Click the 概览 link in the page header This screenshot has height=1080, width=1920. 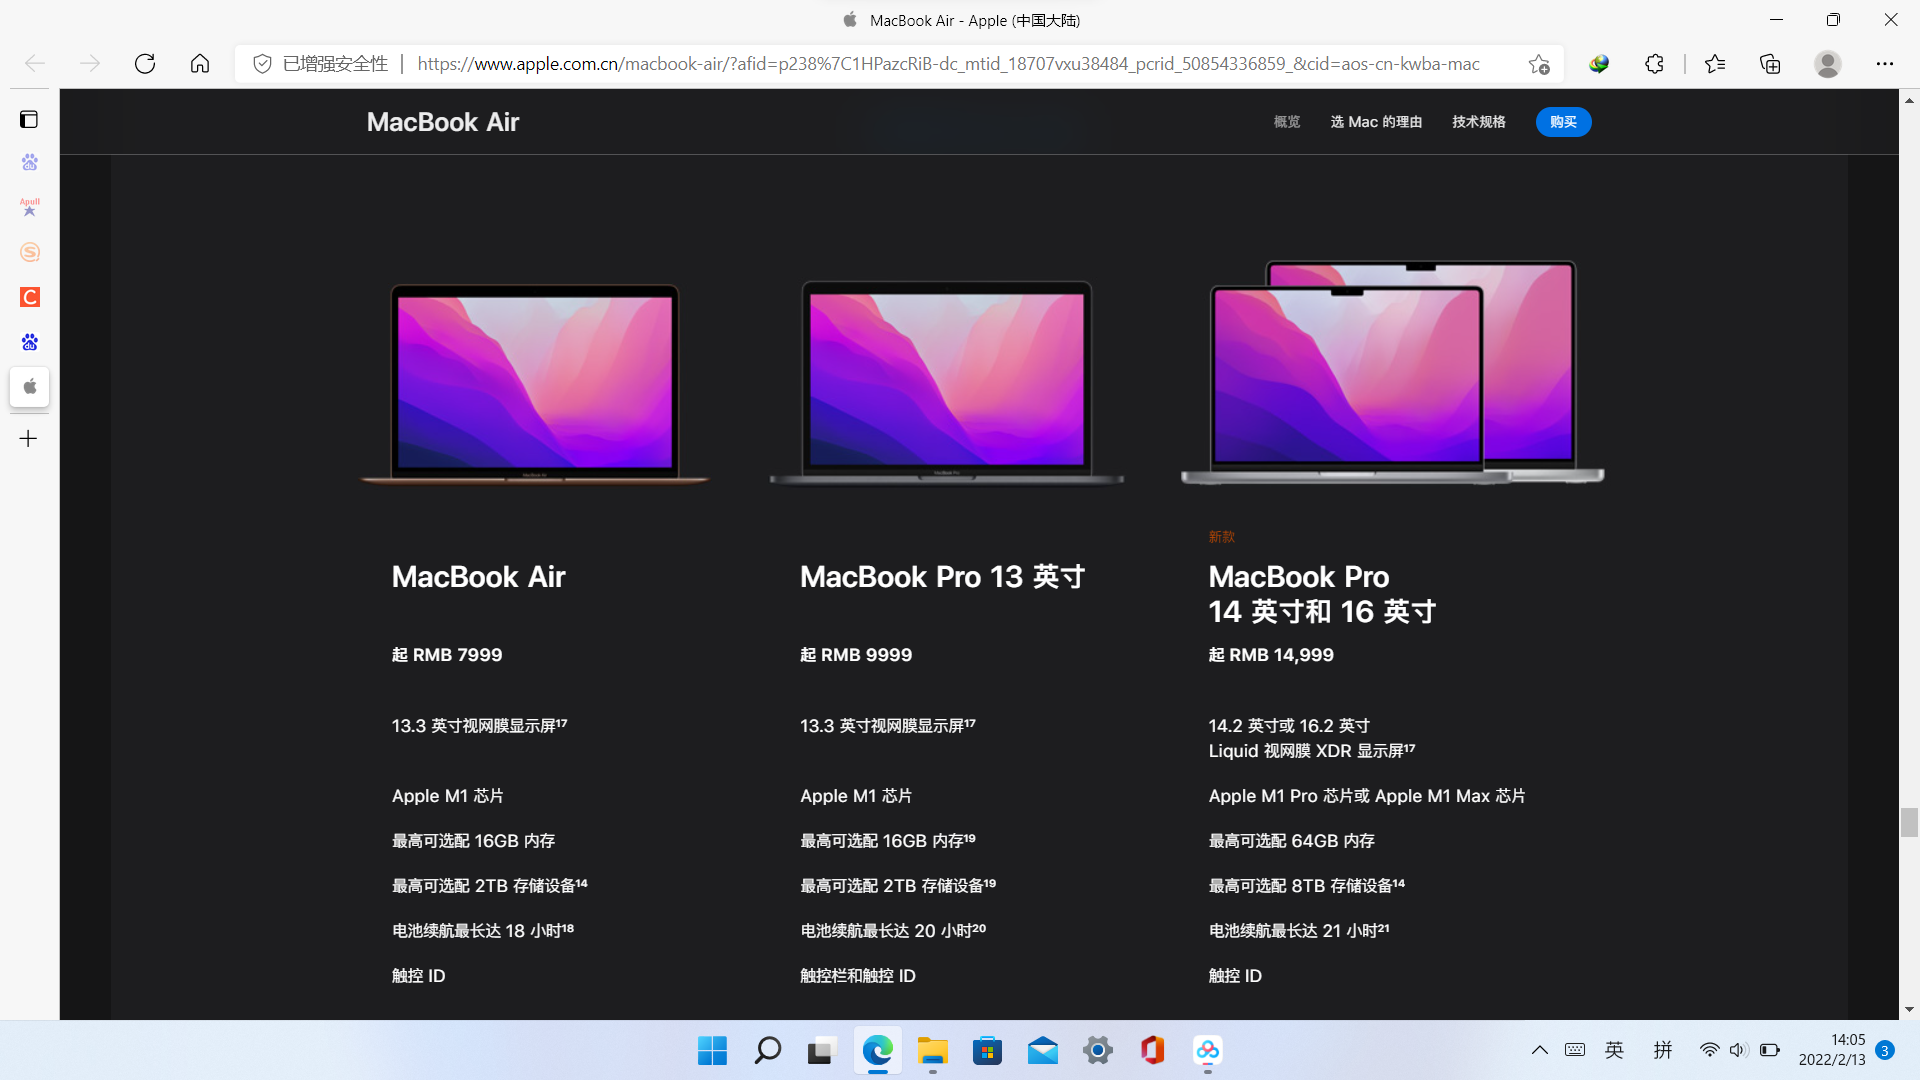[1286, 121]
